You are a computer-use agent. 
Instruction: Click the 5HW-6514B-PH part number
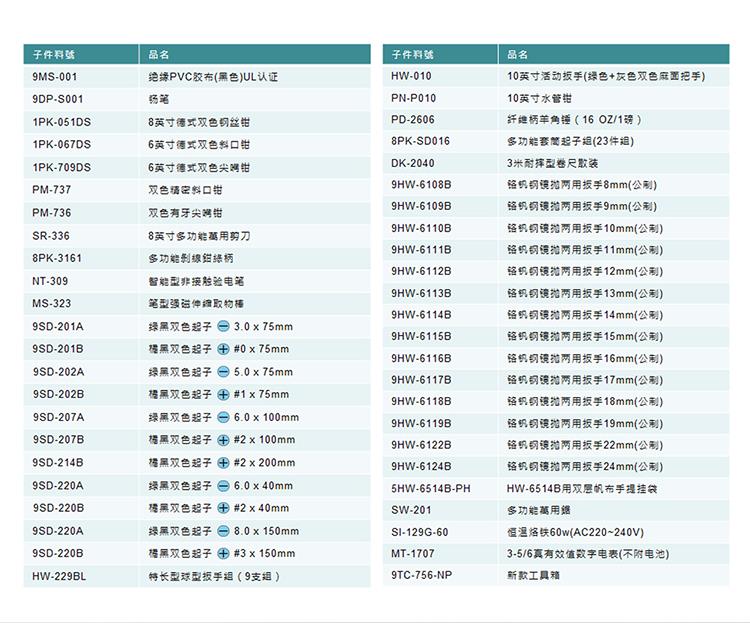coord(430,488)
